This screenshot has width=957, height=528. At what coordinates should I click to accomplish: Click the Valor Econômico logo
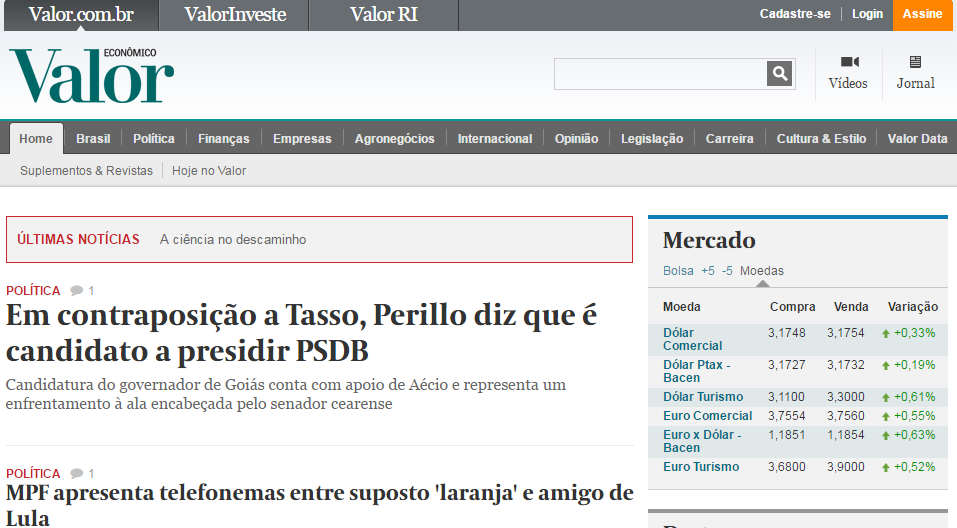[92, 76]
